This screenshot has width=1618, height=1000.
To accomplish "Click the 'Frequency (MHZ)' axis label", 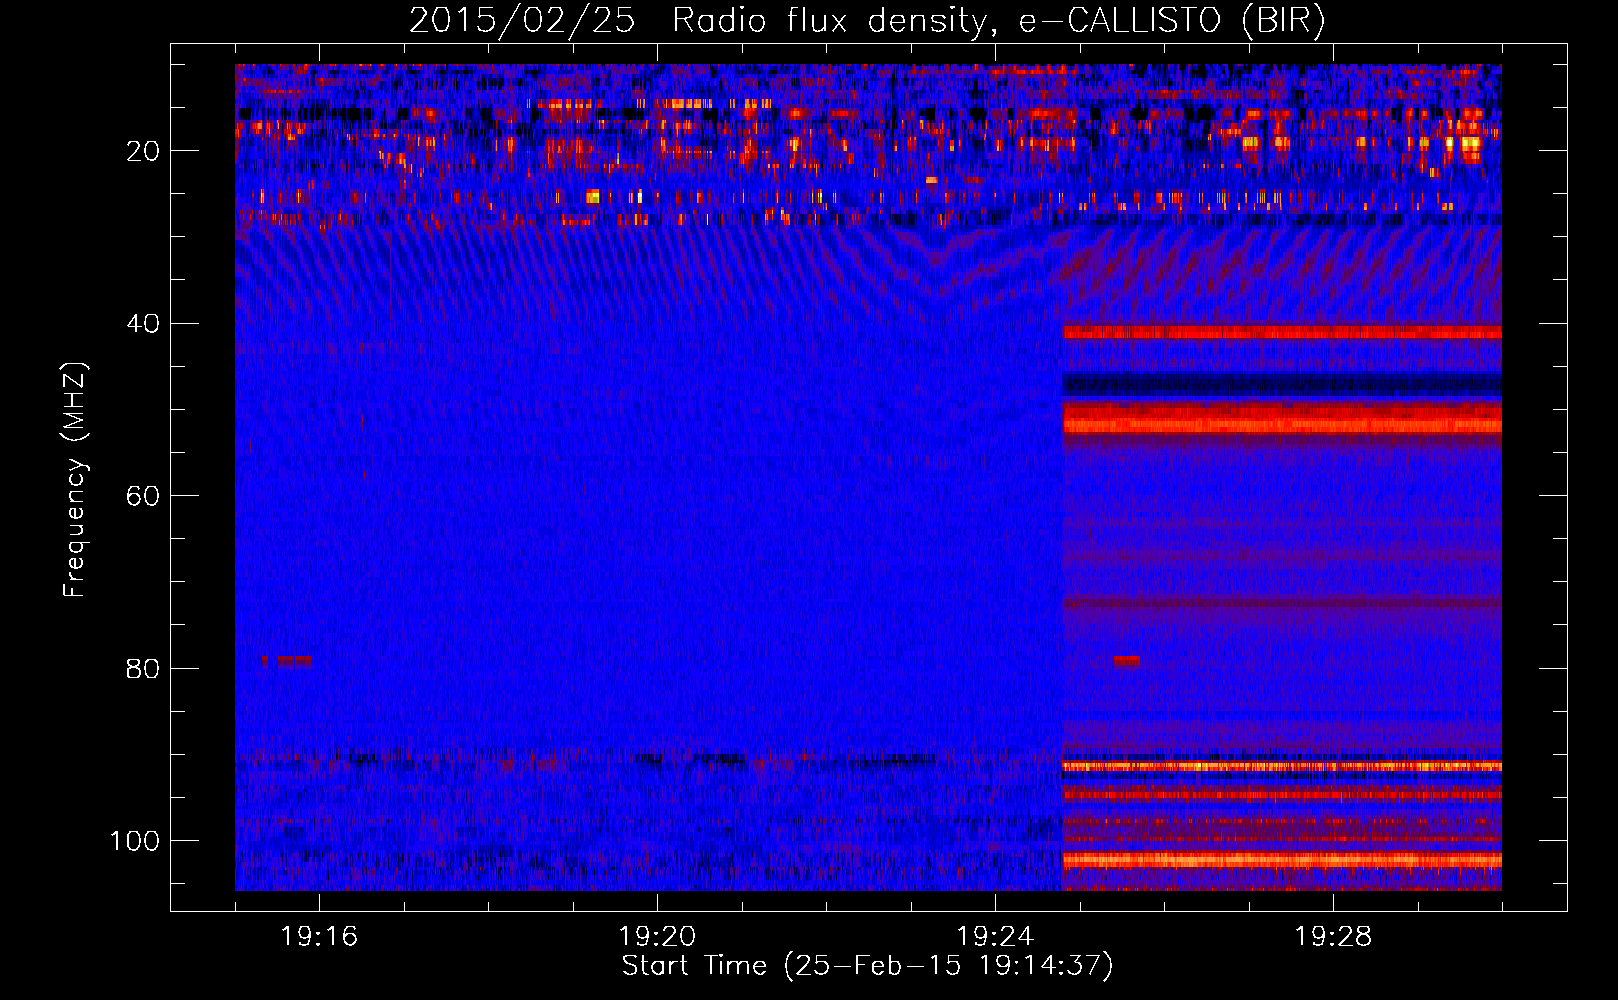I will (75, 480).
